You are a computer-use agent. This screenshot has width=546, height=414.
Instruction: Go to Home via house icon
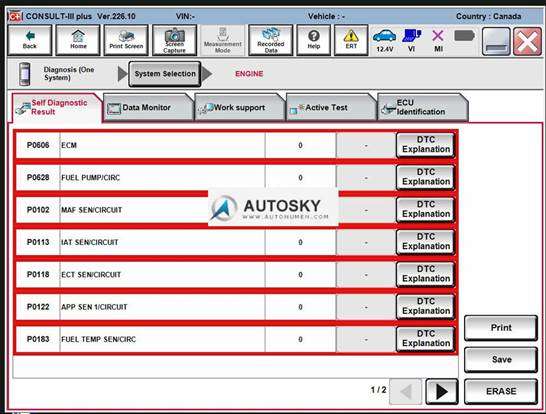[x=78, y=40]
